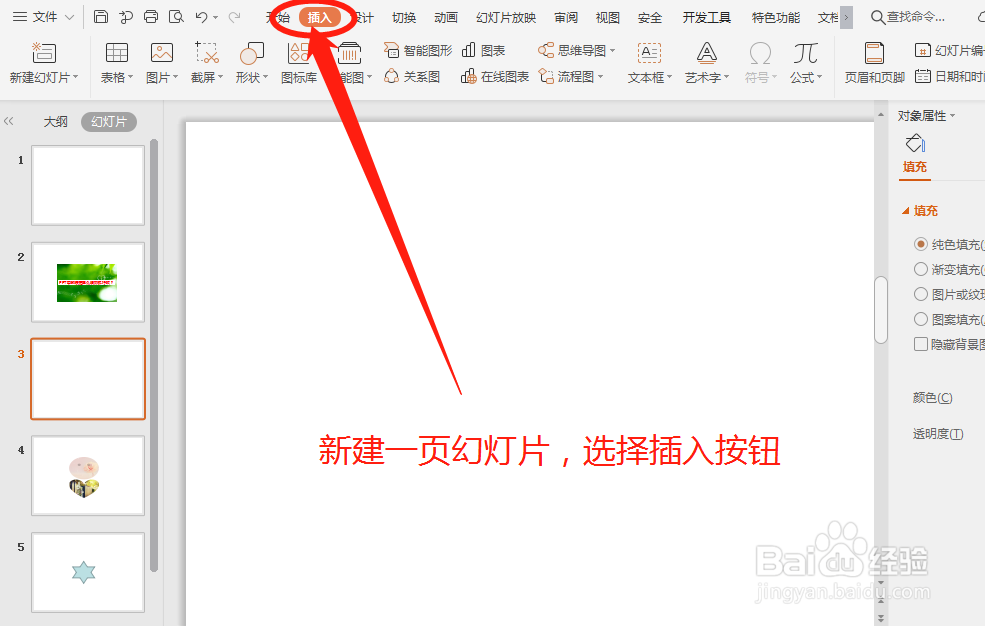
Task: Insert a Symbol 符号
Action: point(761,63)
